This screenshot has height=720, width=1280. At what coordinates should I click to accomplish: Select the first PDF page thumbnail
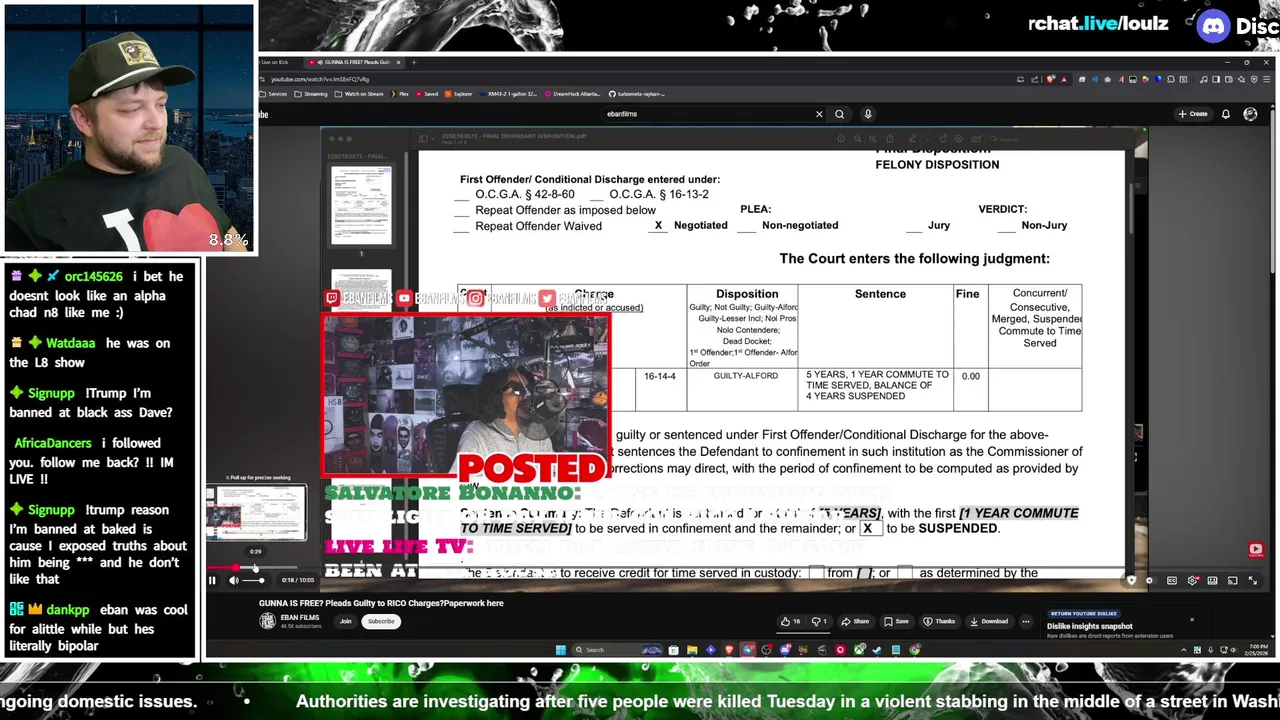361,206
